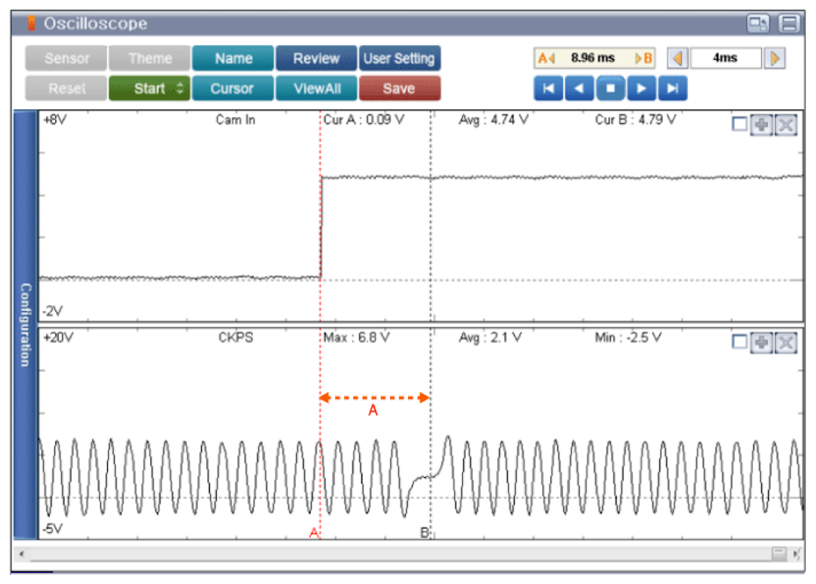Click the Cam In channel label

235,120
